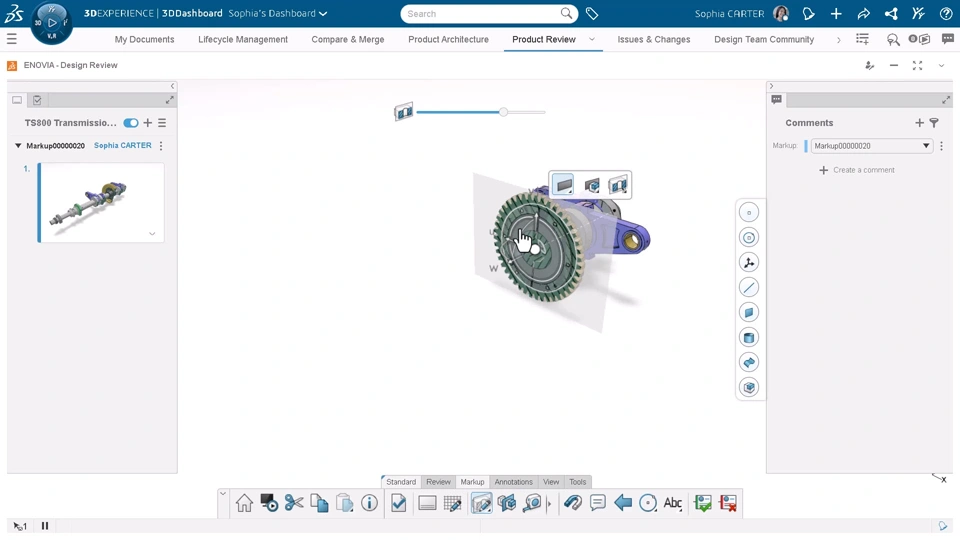Toggle the markup pencil mode in toolbar

[481, 503]
